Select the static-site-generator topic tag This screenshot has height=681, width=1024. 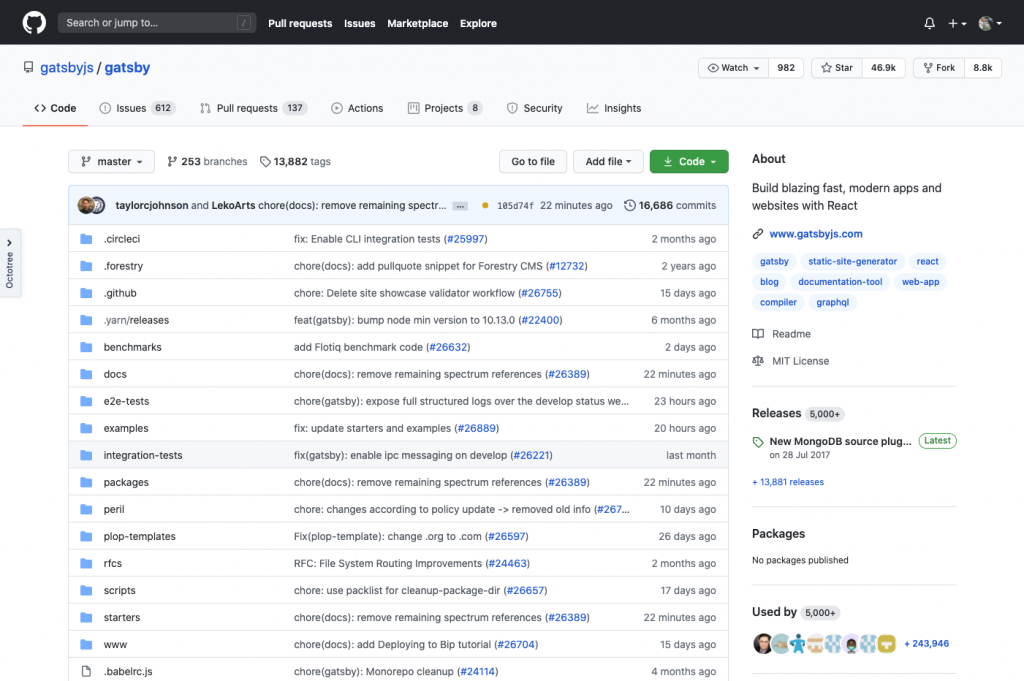coord(852,261)
